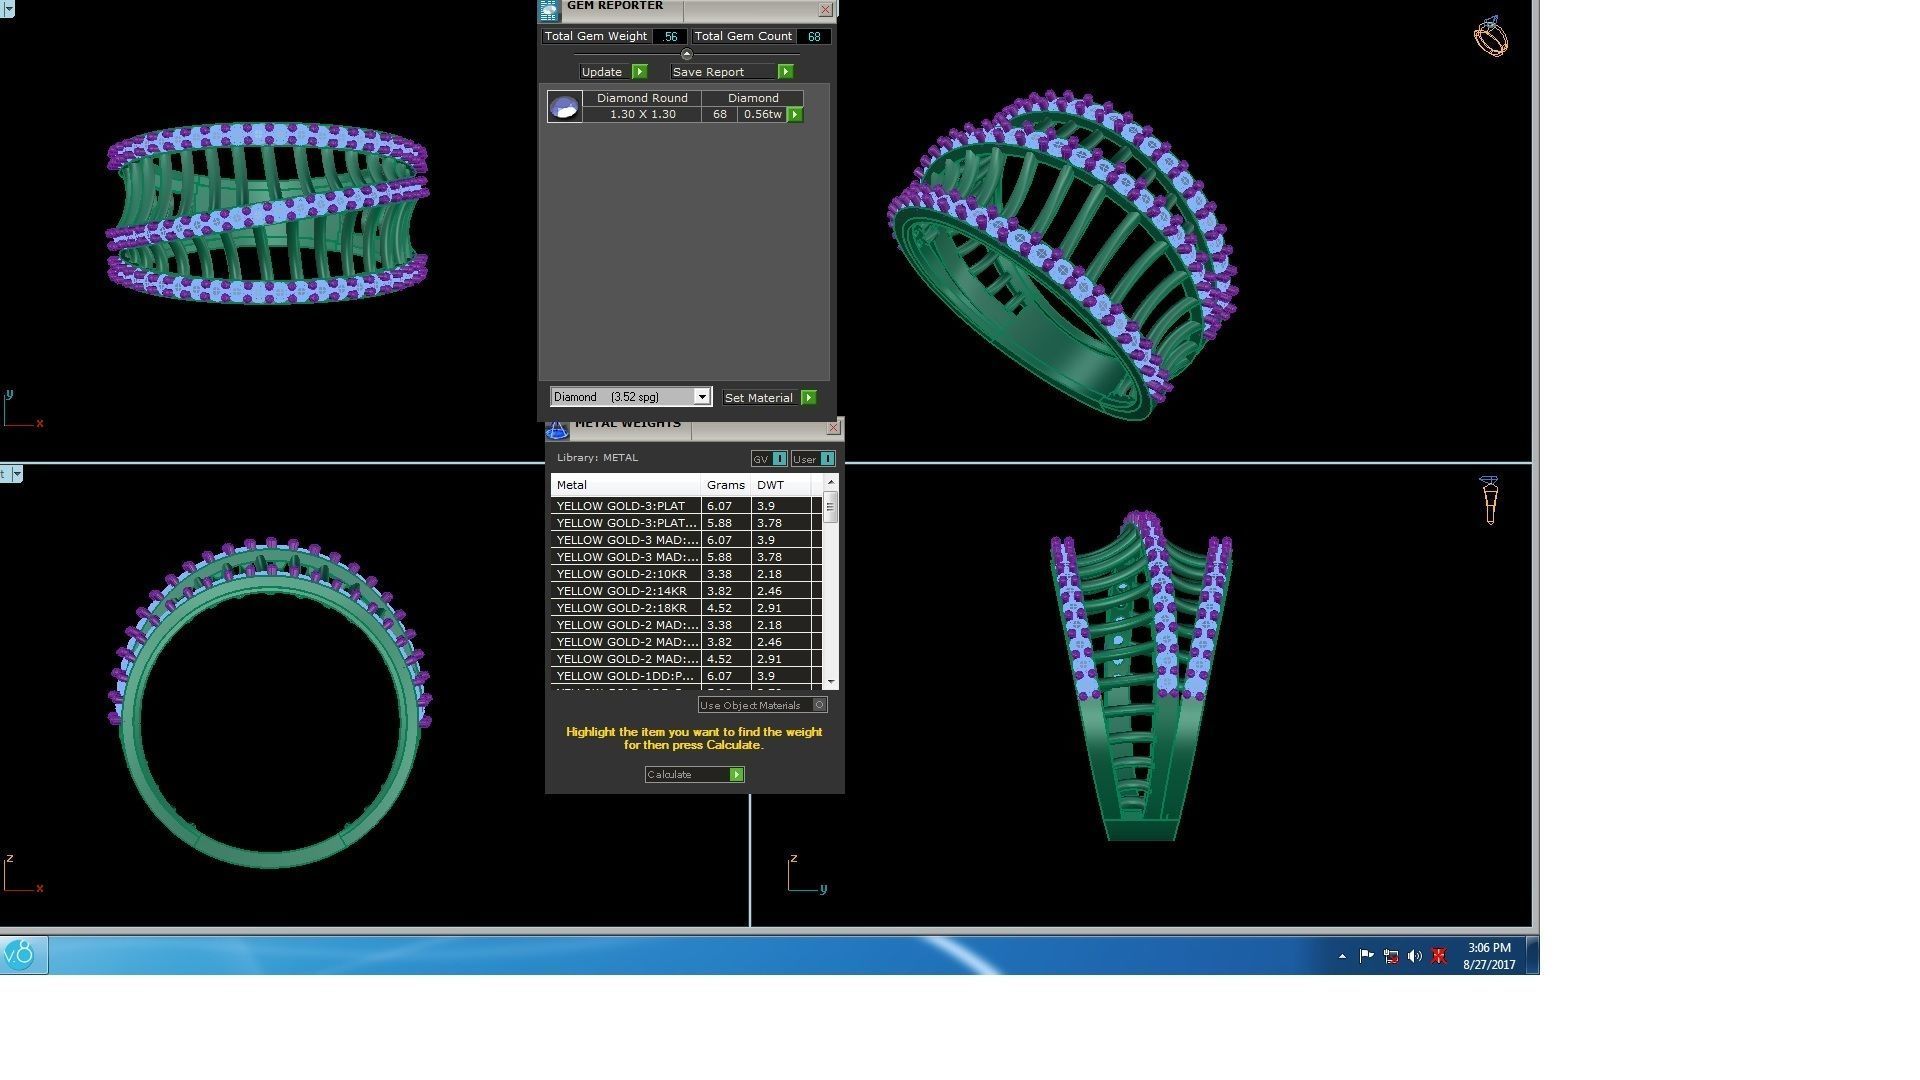
Task: Click the green arrow next to Update
Action: 640,72
